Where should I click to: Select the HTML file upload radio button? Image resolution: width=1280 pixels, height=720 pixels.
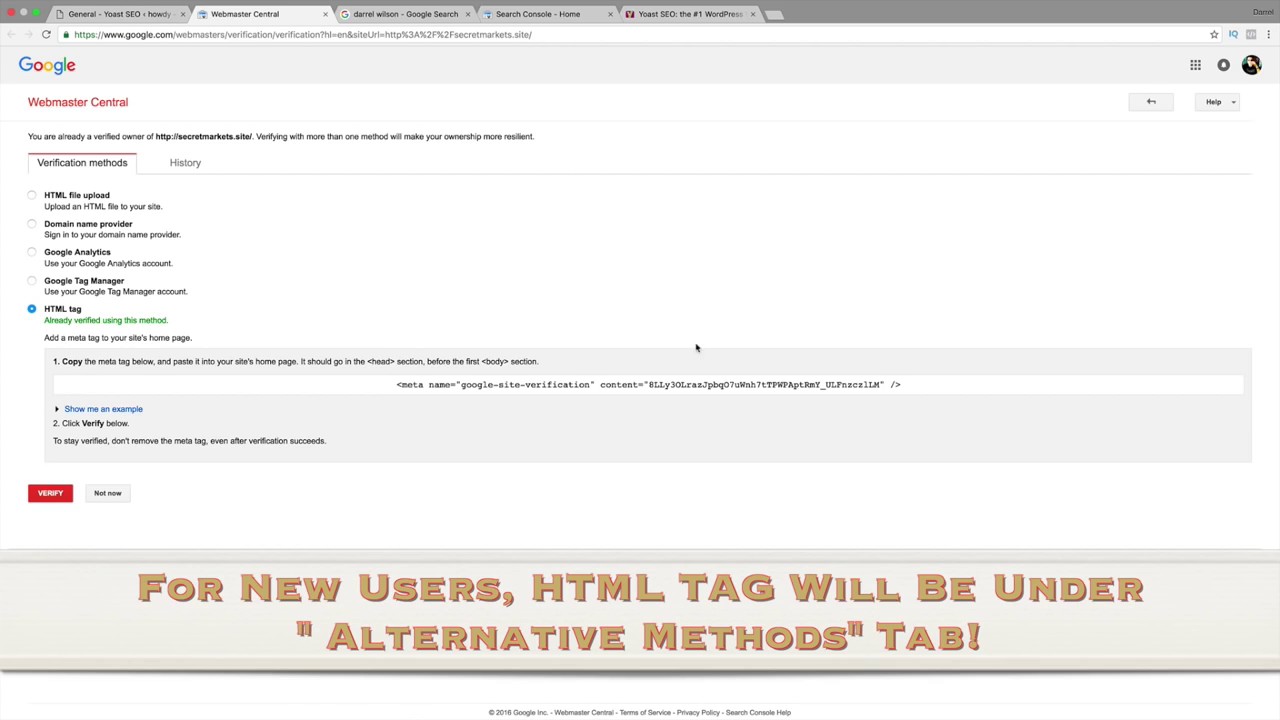[x=32, y=195]
